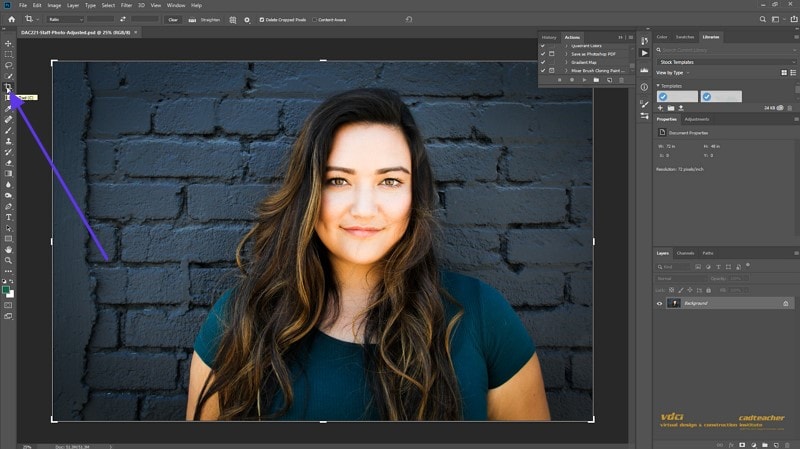Viewport: 800px width, 449px height.
Task: Play the selected action
Action: click(584, 80)
